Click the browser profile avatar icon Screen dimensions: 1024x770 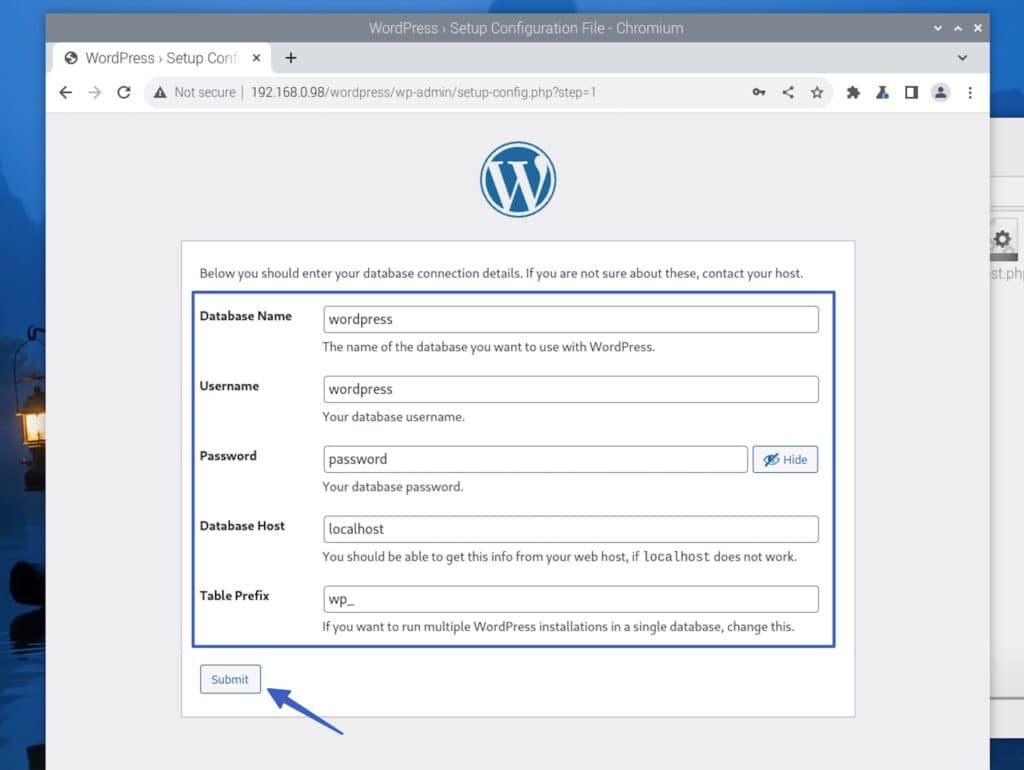tap(940, 92)
